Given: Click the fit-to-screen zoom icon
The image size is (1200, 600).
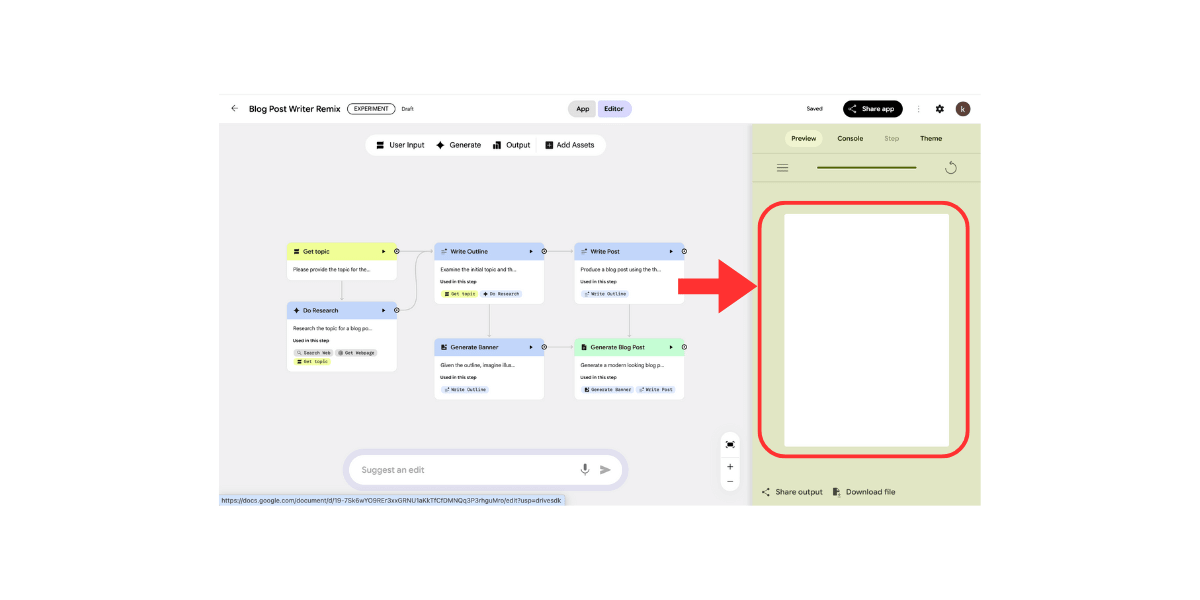Looking at the screenshot, I should 730,444.
